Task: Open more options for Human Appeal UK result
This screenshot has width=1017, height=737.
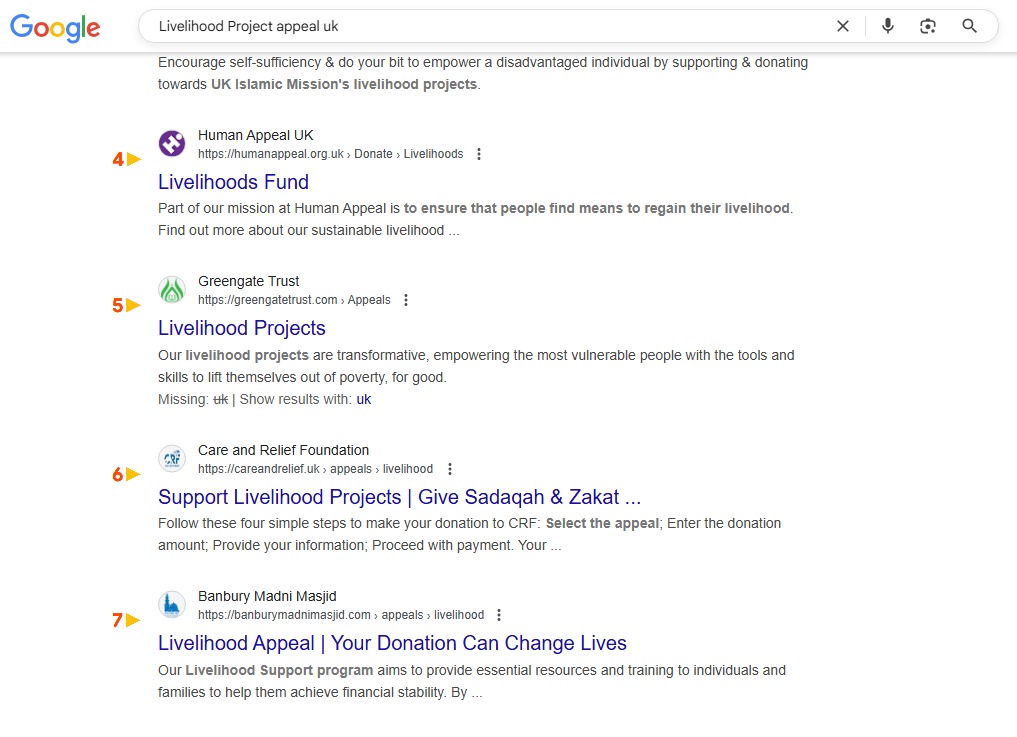Action: (x=479, y=154)
